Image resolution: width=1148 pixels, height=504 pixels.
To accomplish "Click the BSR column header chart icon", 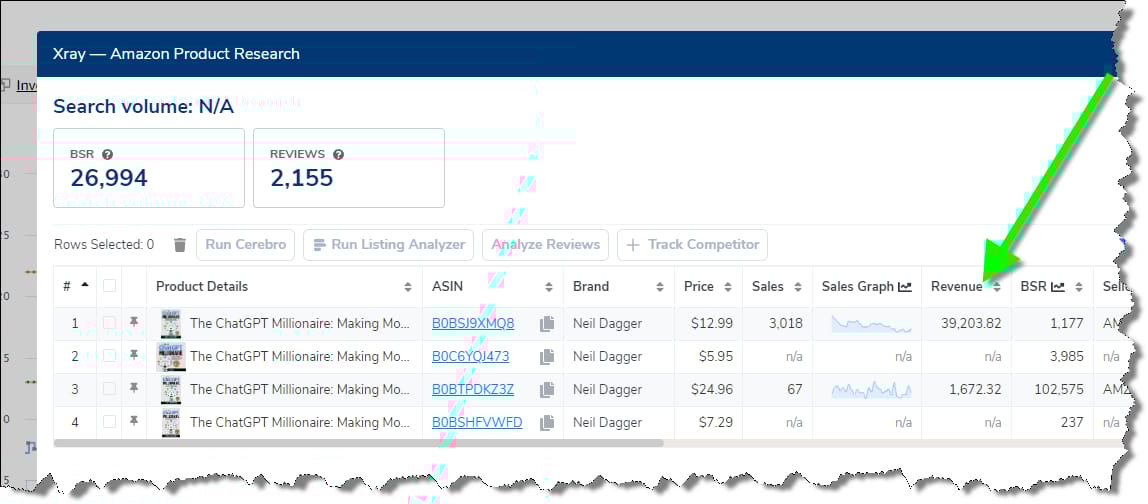I will point(1058,286).
